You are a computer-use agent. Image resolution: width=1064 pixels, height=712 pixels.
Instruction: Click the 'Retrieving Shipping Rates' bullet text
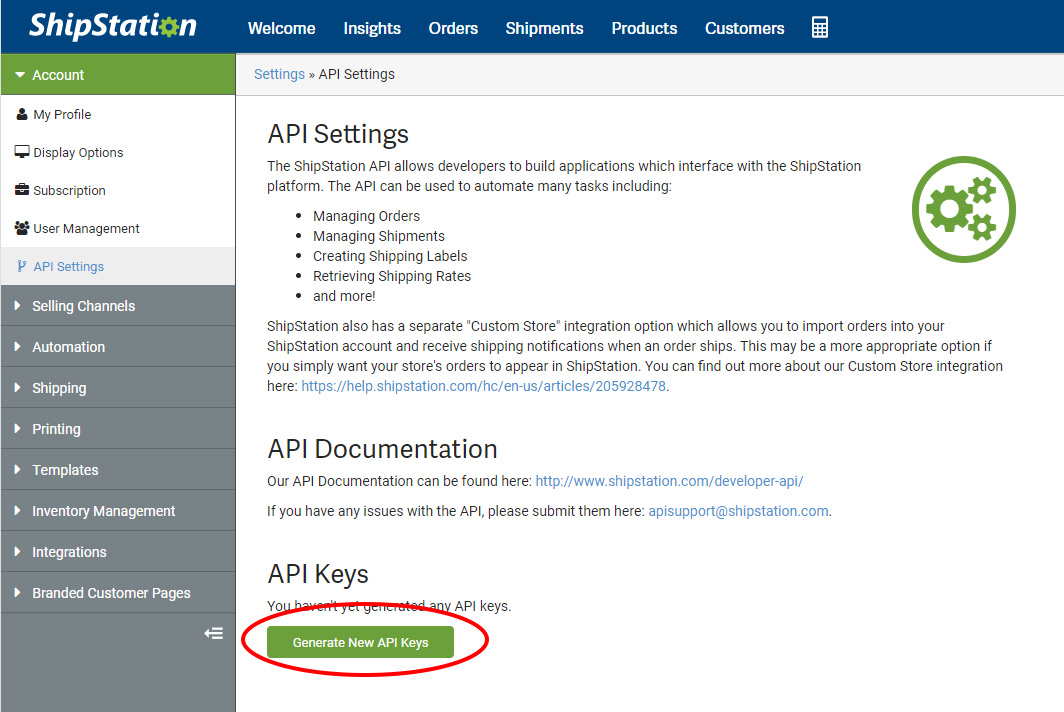point(392,276)
